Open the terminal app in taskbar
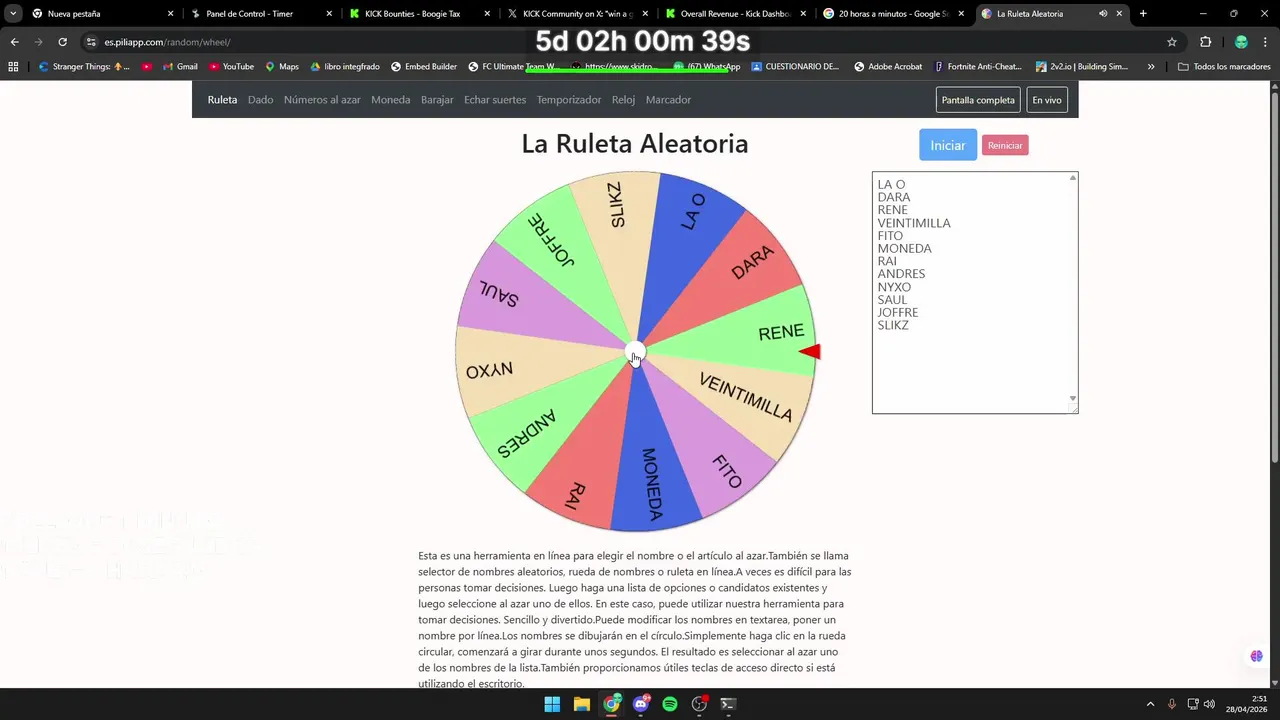 coord(729,704)
